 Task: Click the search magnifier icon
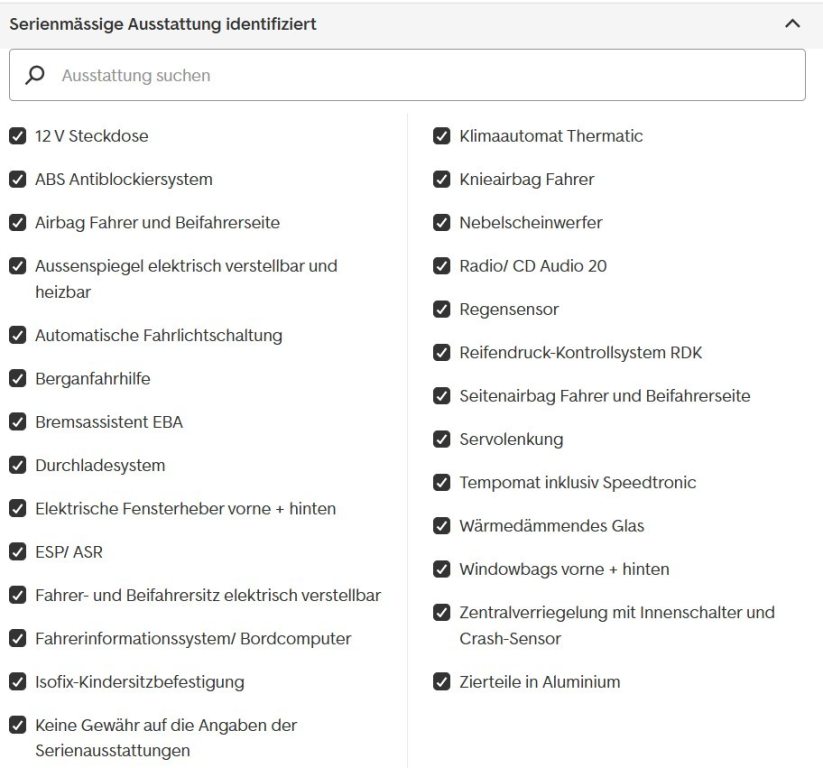[x=35, y=75]
